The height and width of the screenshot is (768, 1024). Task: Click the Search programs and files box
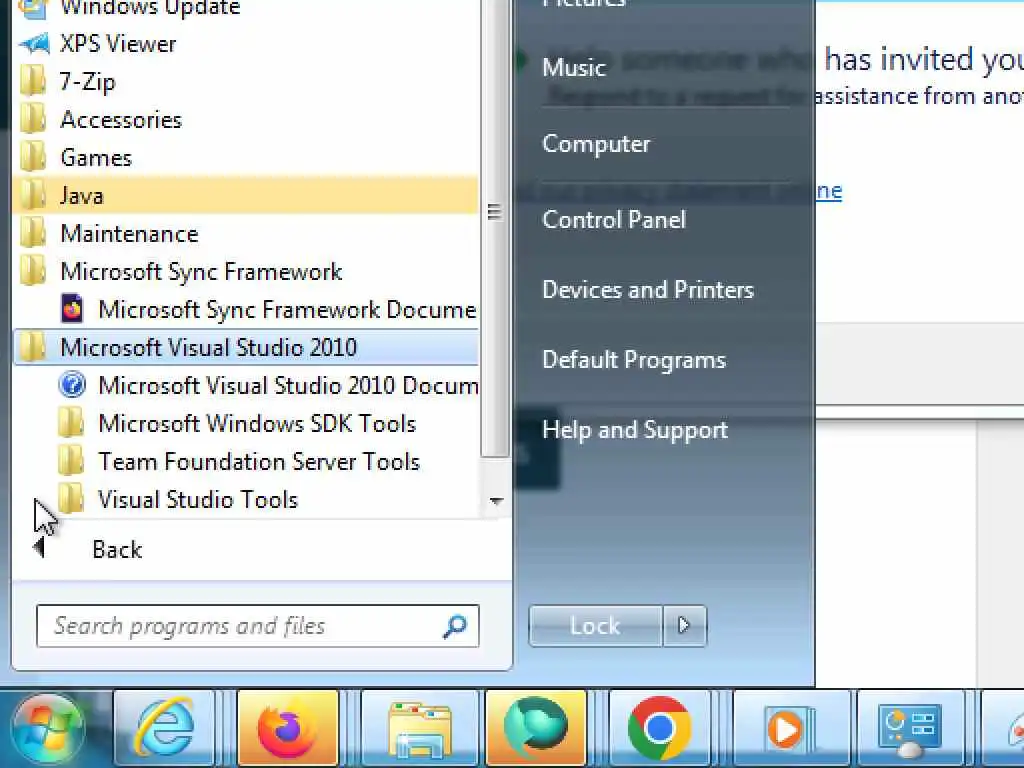257,626
